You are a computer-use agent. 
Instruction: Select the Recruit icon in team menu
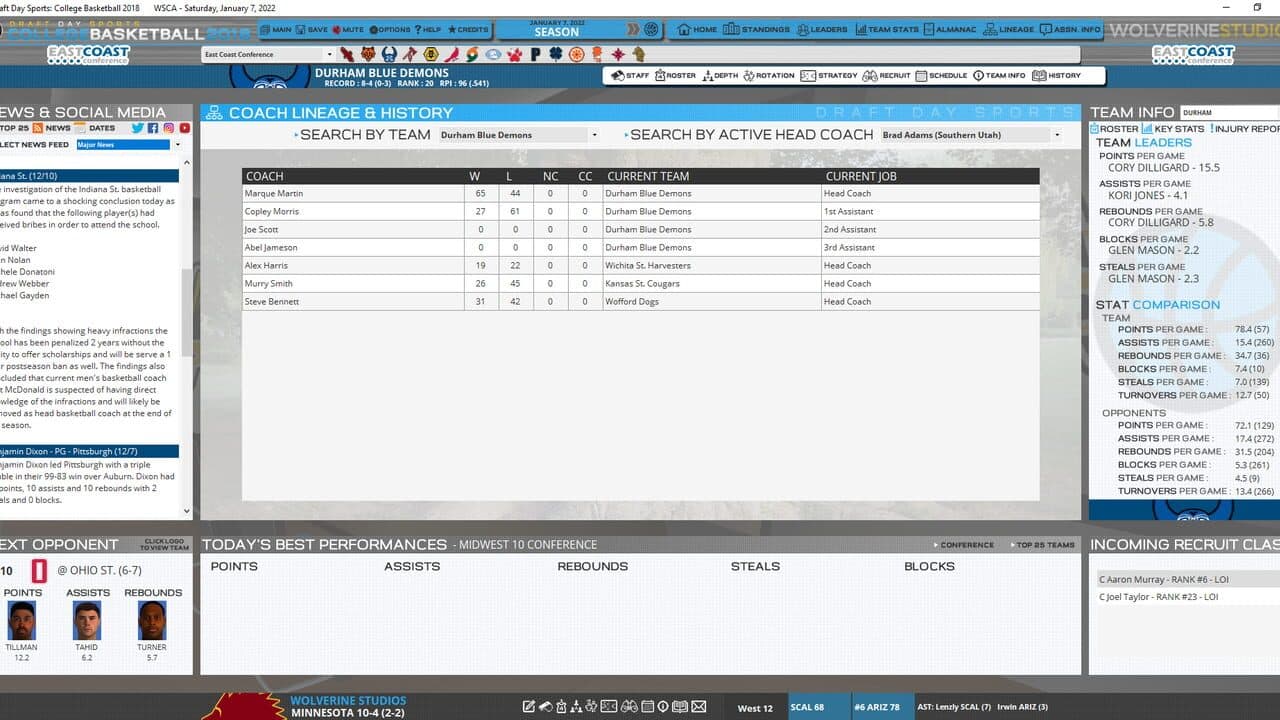[887, 75]
